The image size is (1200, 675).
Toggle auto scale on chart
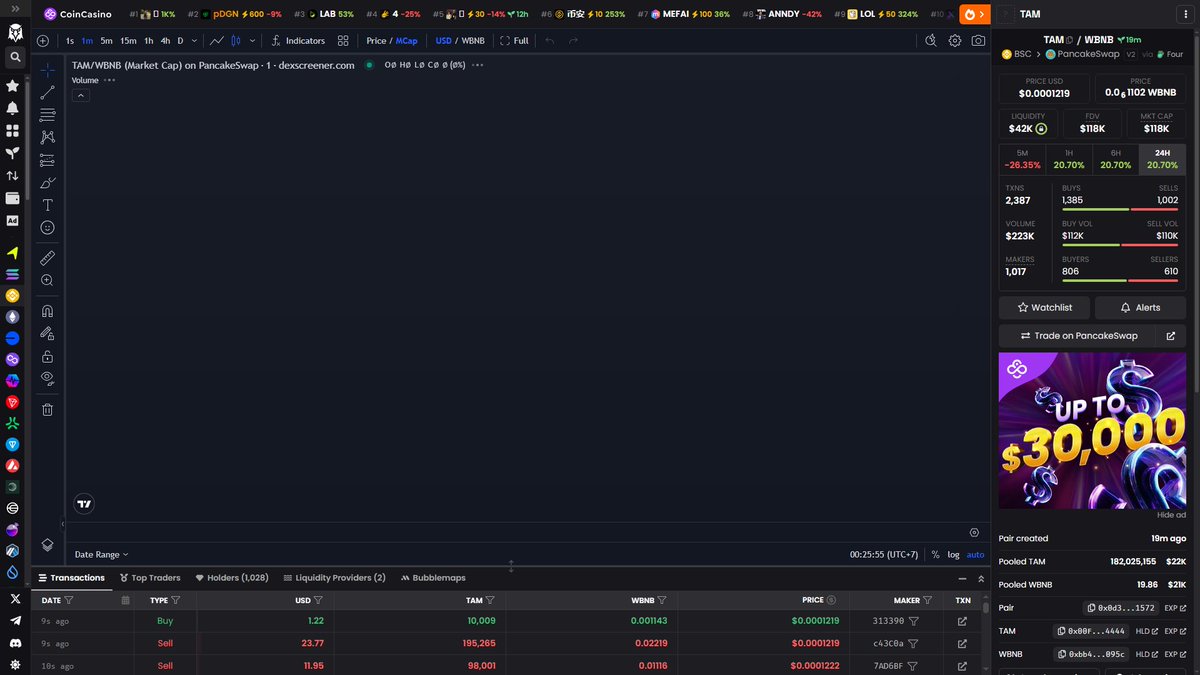tap(975, 554)
